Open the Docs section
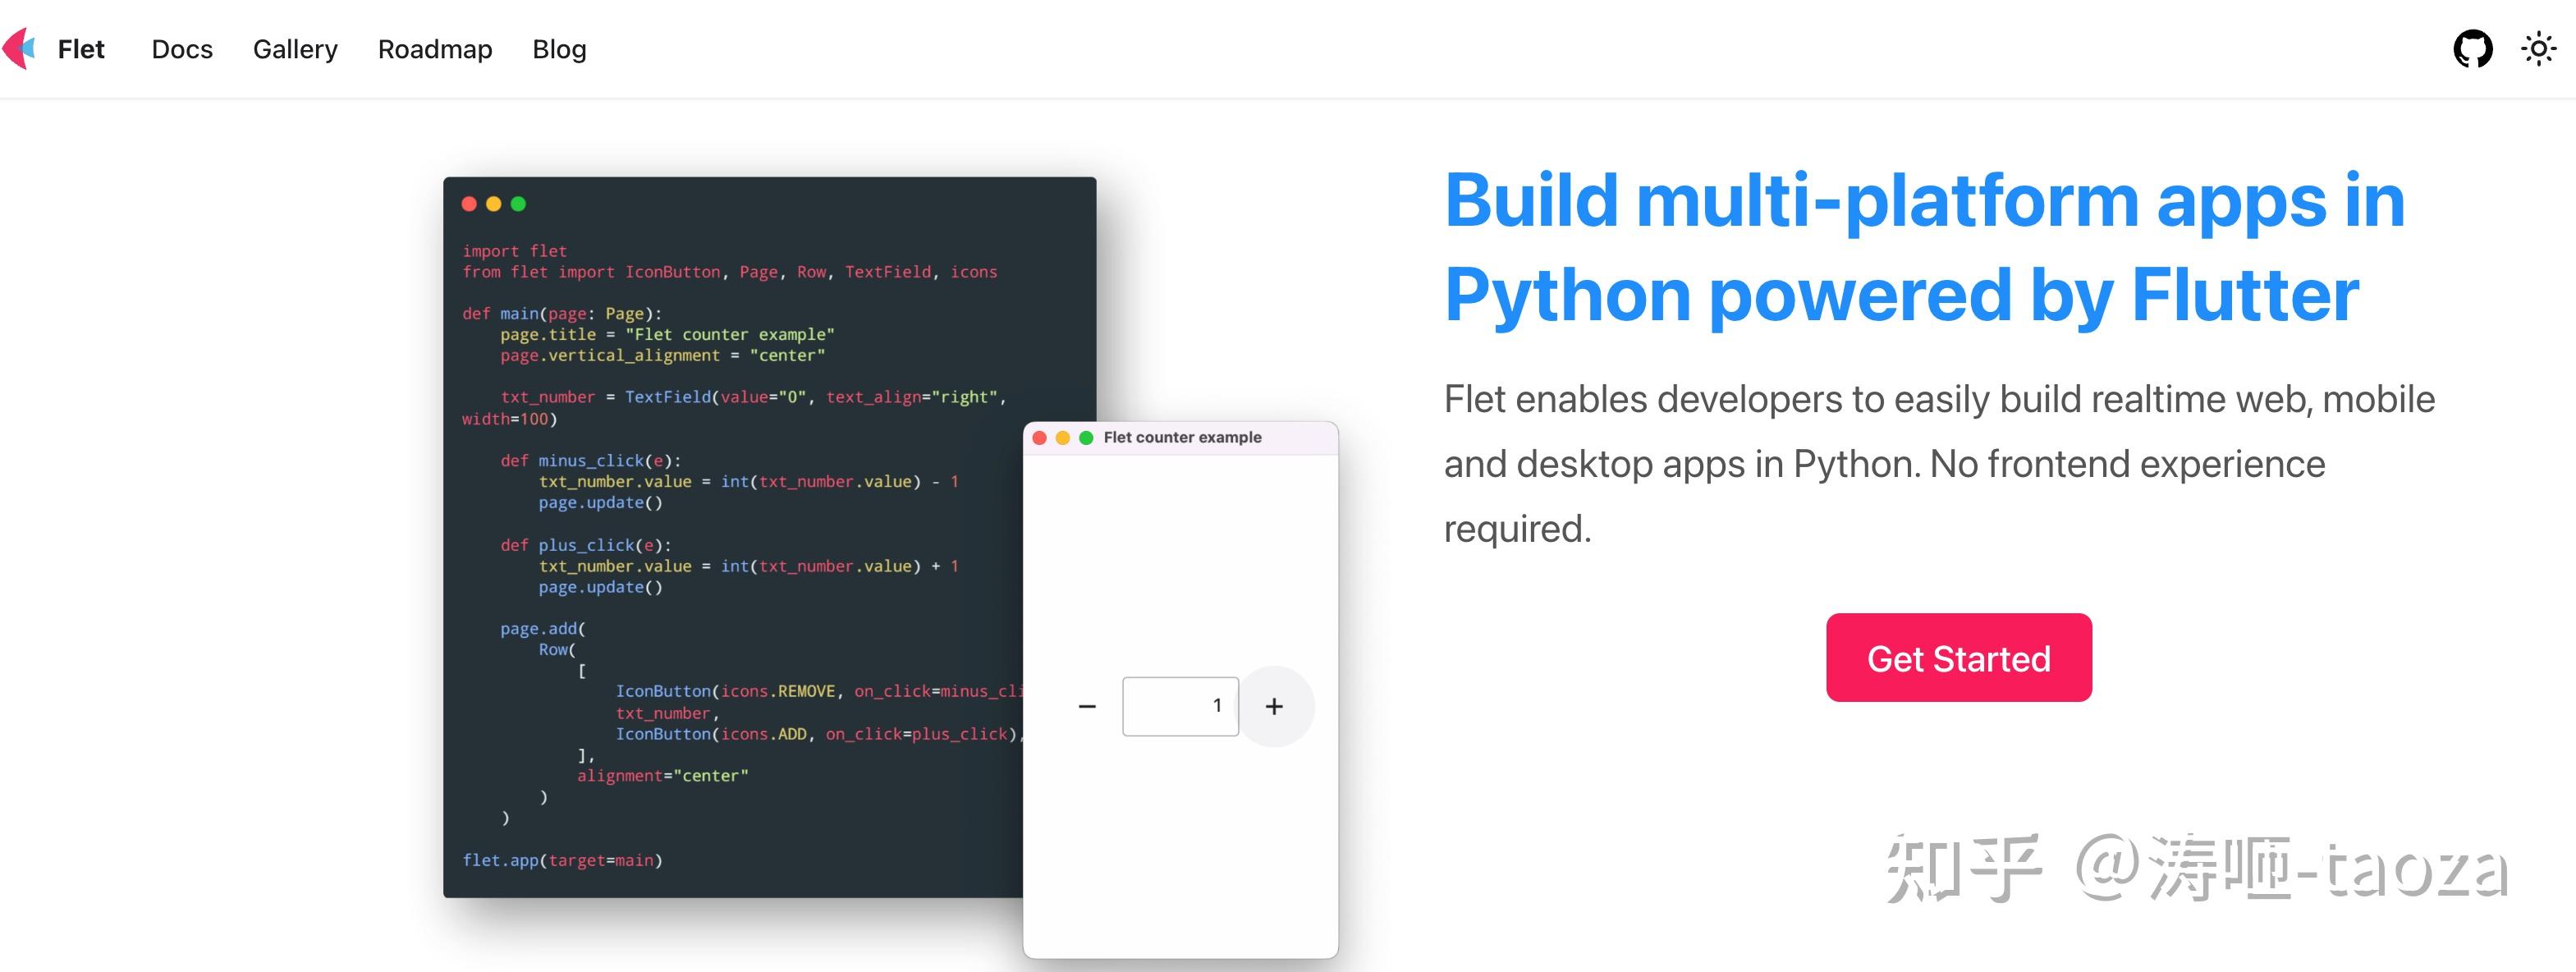Image resolution: width=2576 pixels, height=972 pixels. [181, 49]
